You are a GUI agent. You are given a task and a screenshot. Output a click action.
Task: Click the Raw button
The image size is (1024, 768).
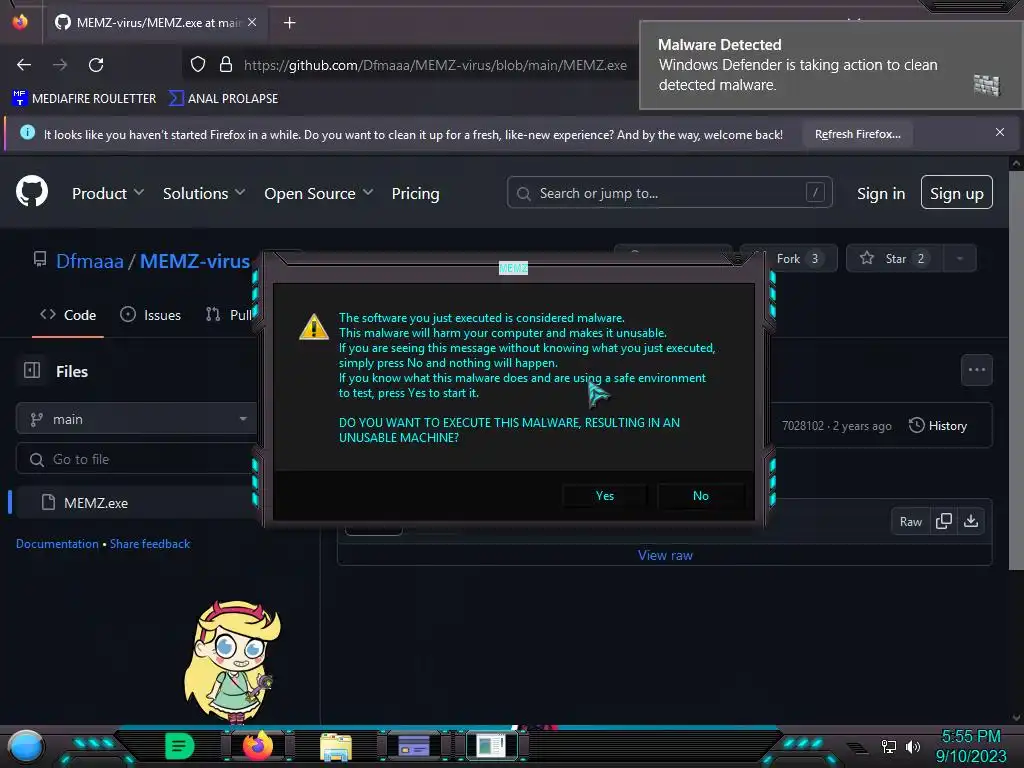[x=910, y=521]
